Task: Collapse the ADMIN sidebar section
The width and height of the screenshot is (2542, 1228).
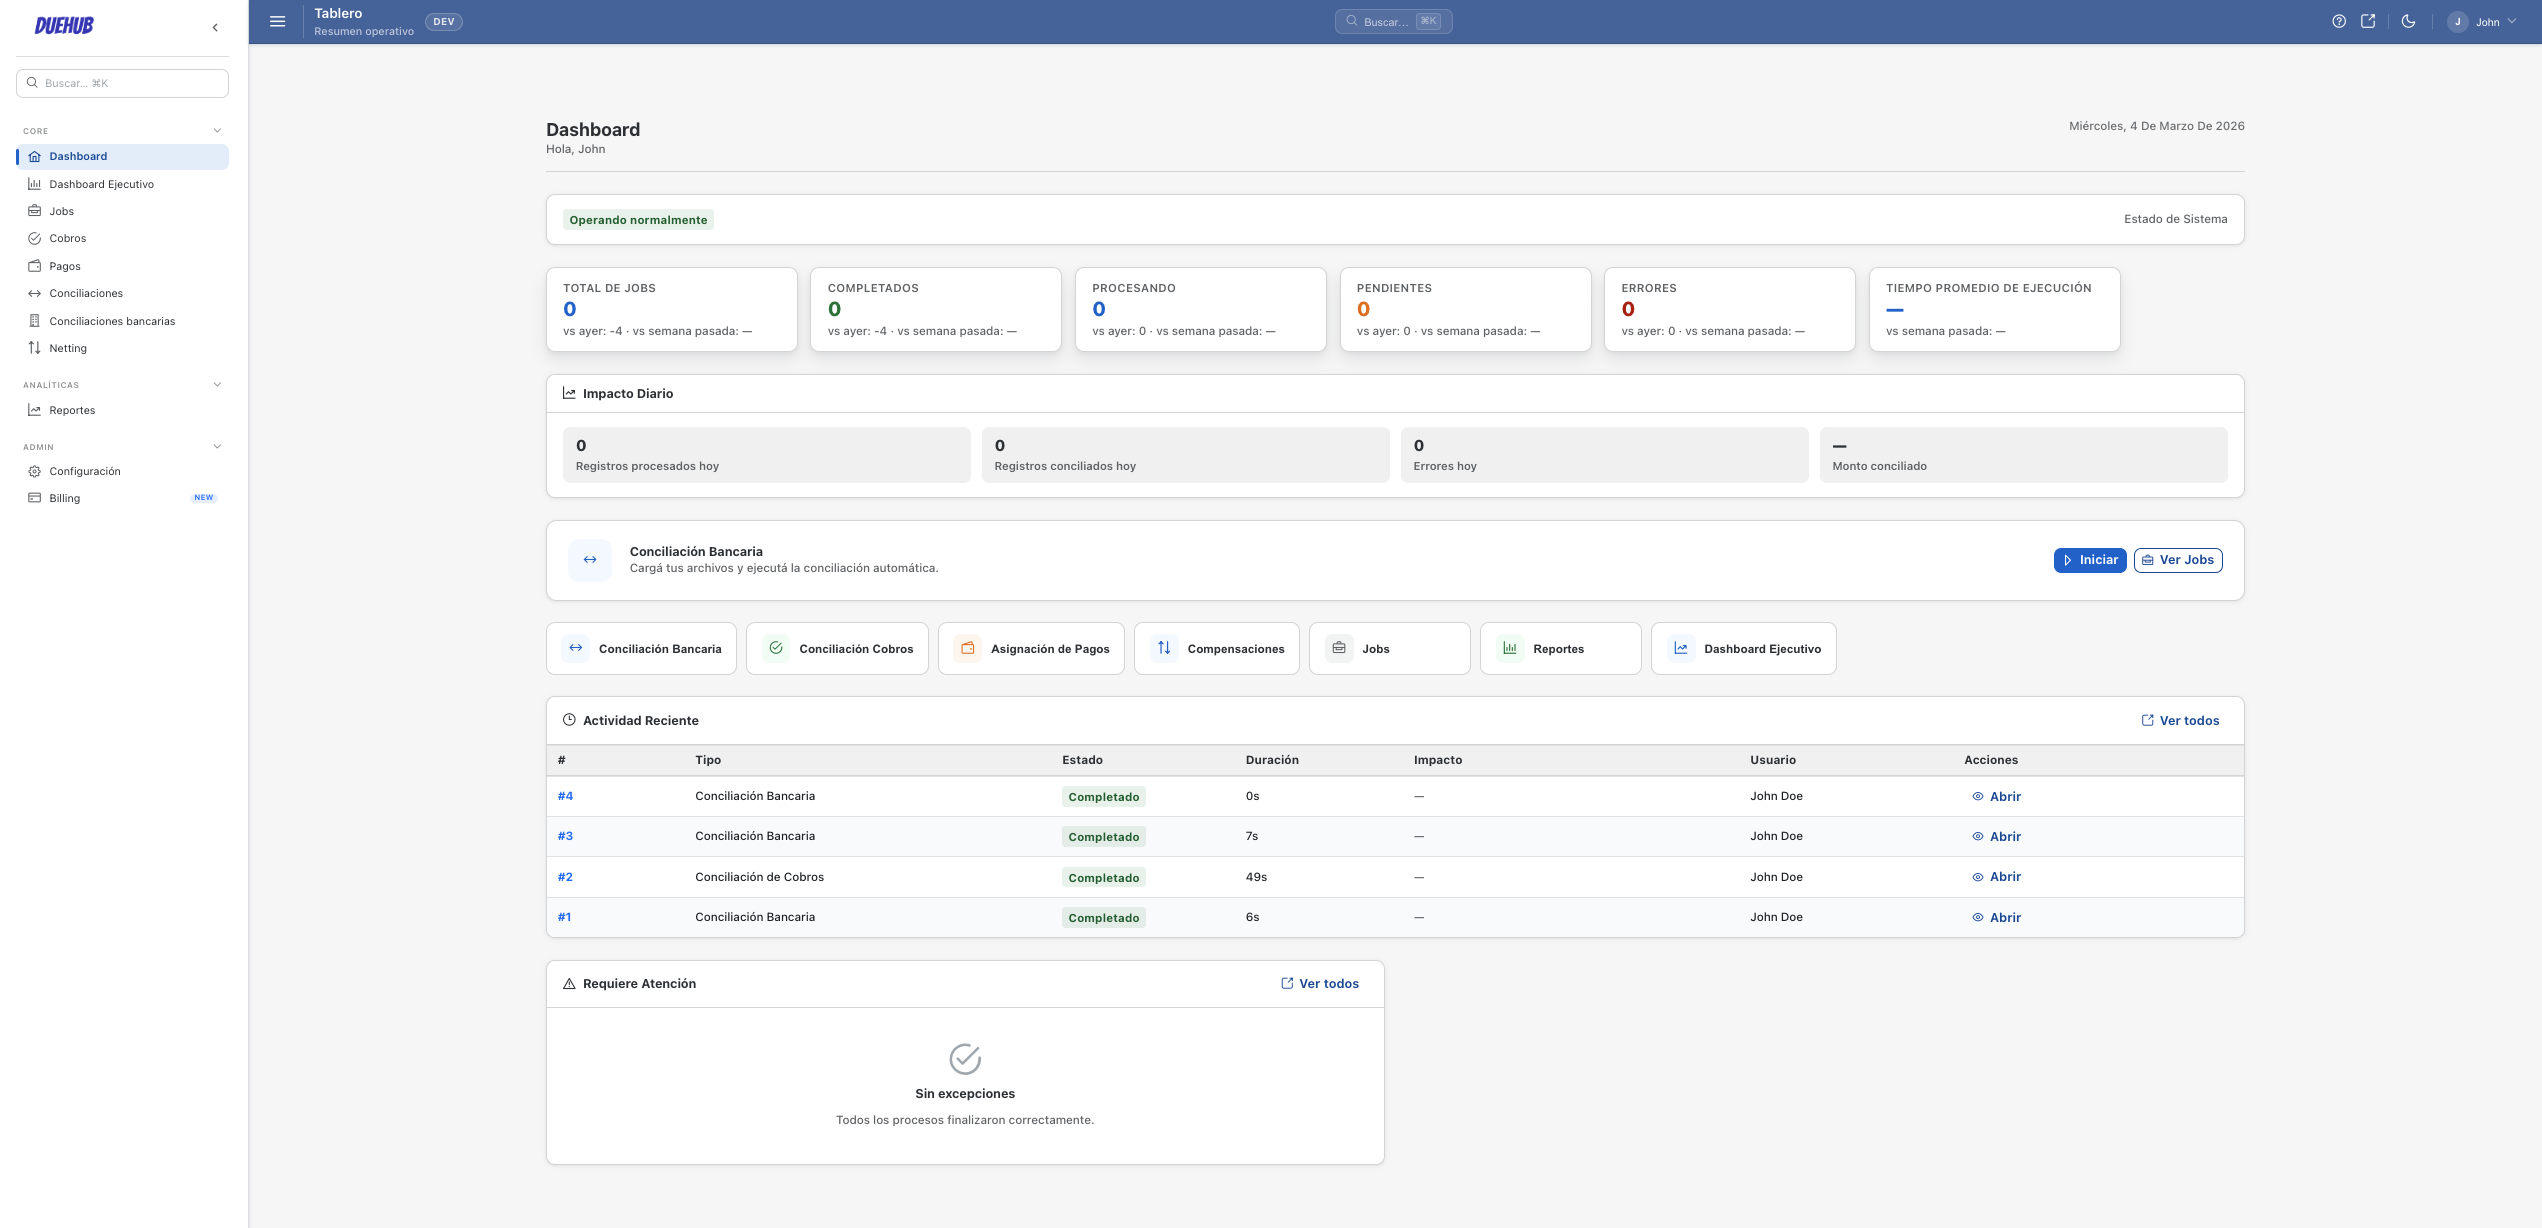Action: [x=217, y=447]
